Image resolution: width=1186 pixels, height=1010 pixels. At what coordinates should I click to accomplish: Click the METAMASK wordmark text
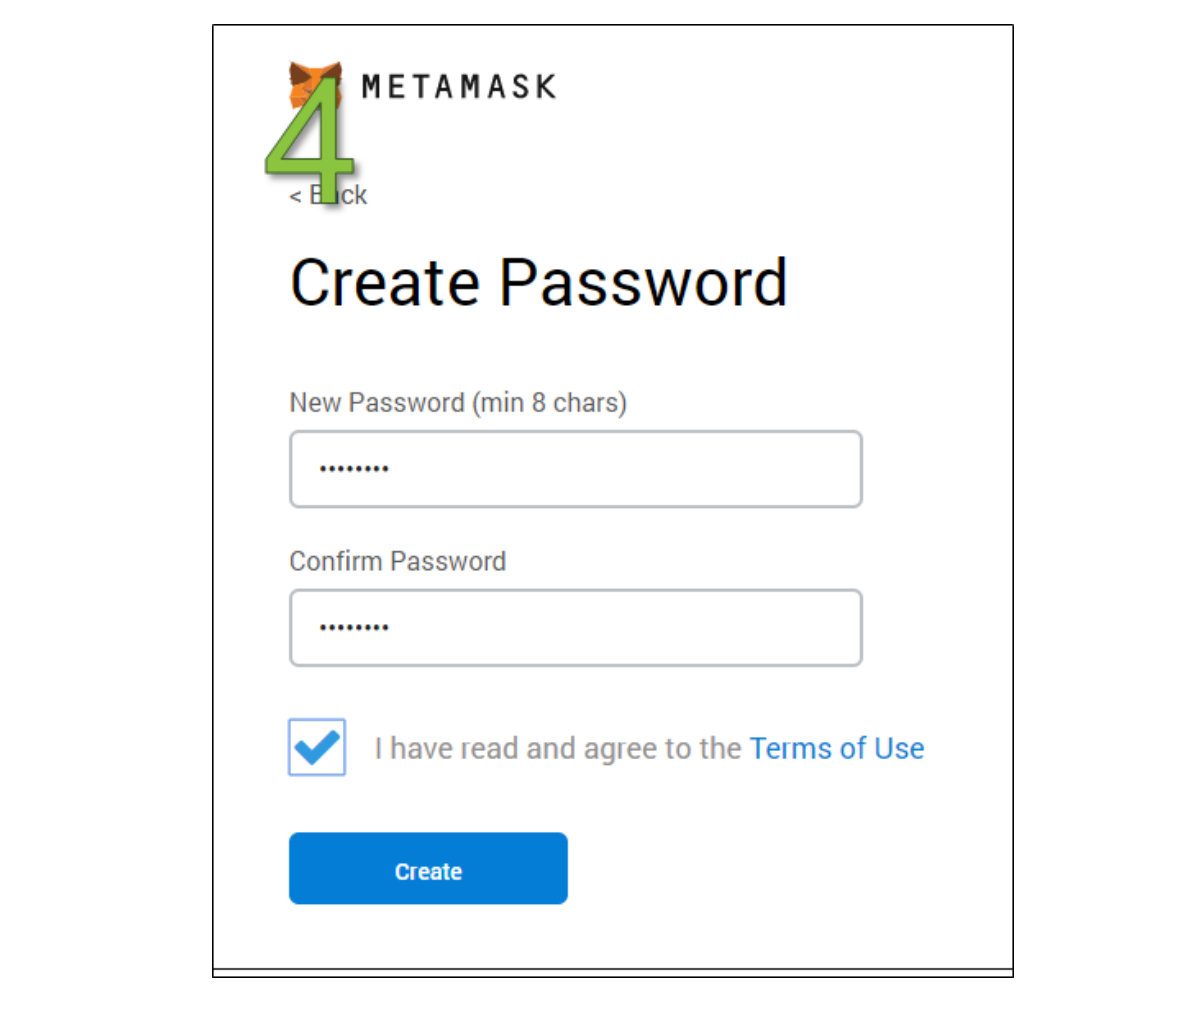coord(458,87)
